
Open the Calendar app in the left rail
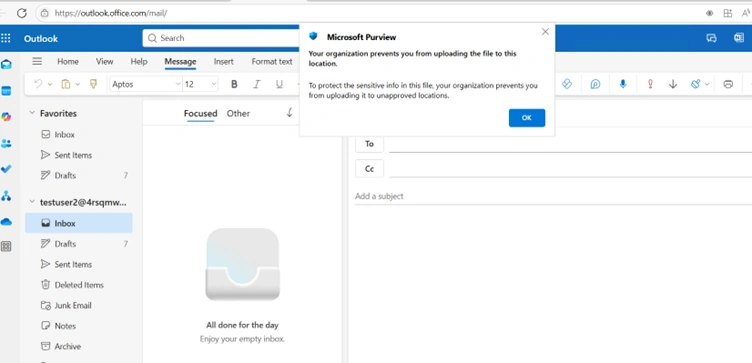[x=6, y=91]
